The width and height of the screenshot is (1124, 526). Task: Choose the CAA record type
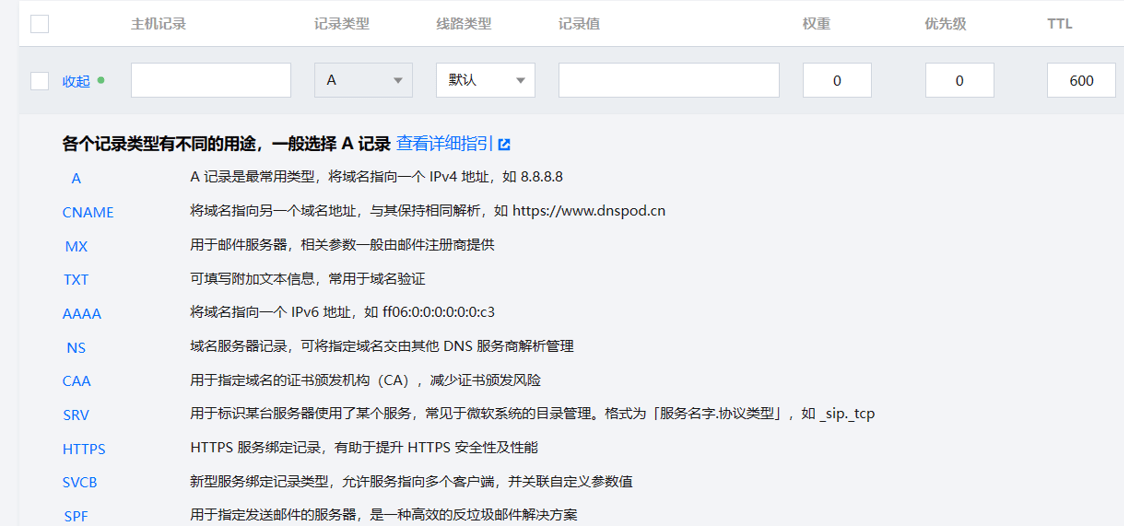click(77, 381)
